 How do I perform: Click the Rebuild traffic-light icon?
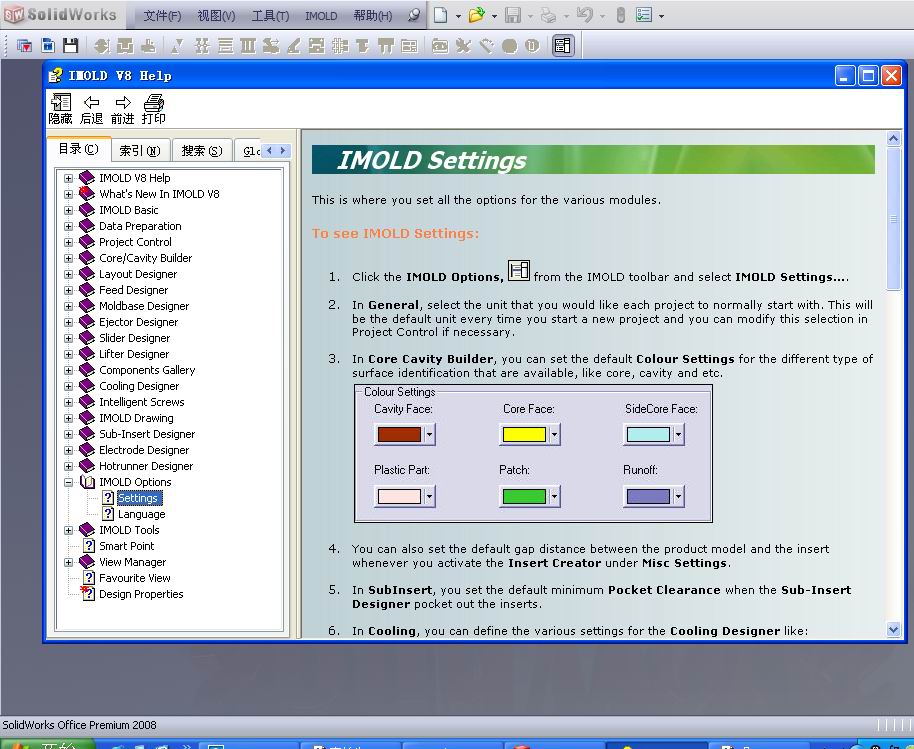[621, 15]
